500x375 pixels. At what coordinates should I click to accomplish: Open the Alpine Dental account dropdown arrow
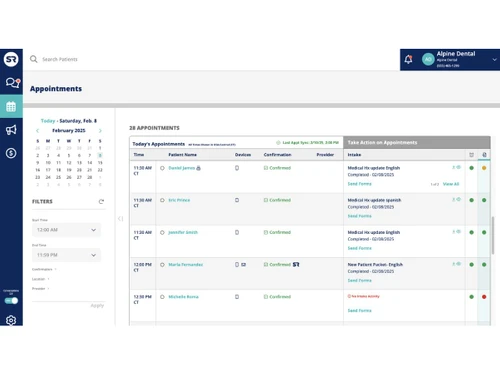tap(494, 59)
